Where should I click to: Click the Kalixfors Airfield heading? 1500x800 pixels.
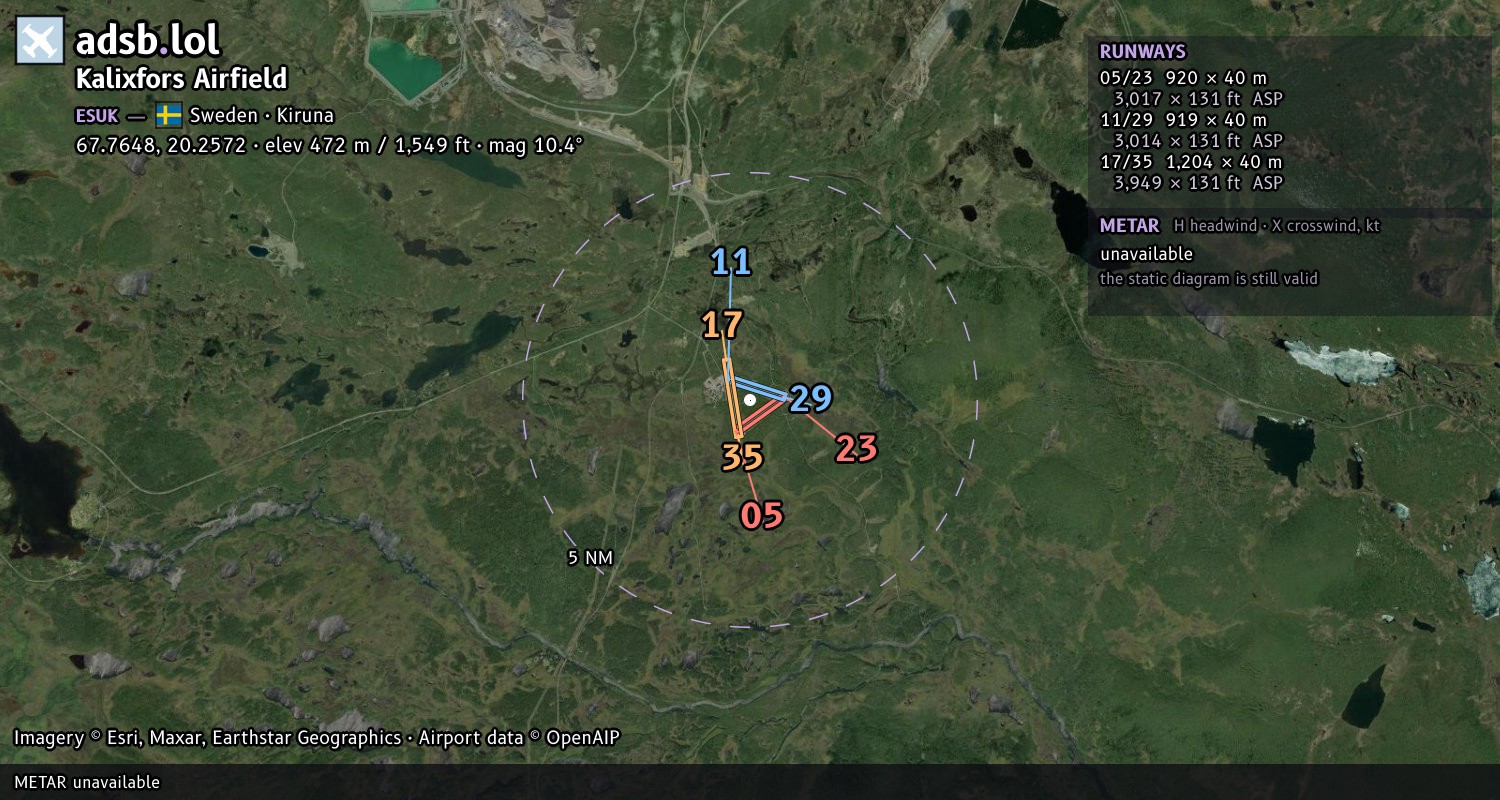[181, 79]
